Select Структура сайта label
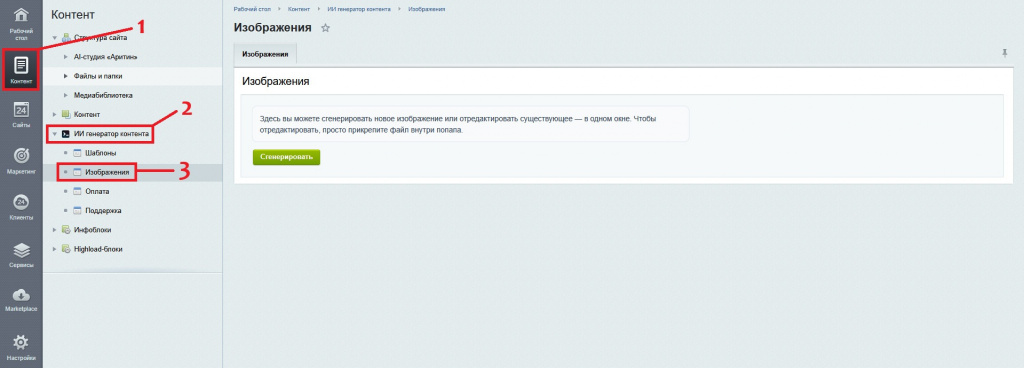 (101, 38)
